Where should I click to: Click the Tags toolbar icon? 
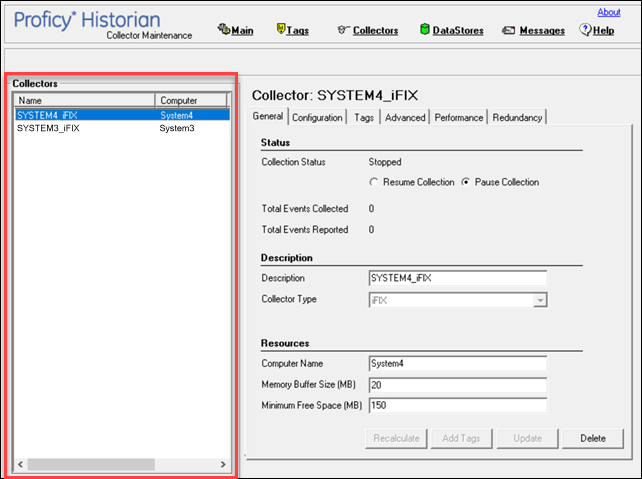pyautogui.click(x=280, y=29)
